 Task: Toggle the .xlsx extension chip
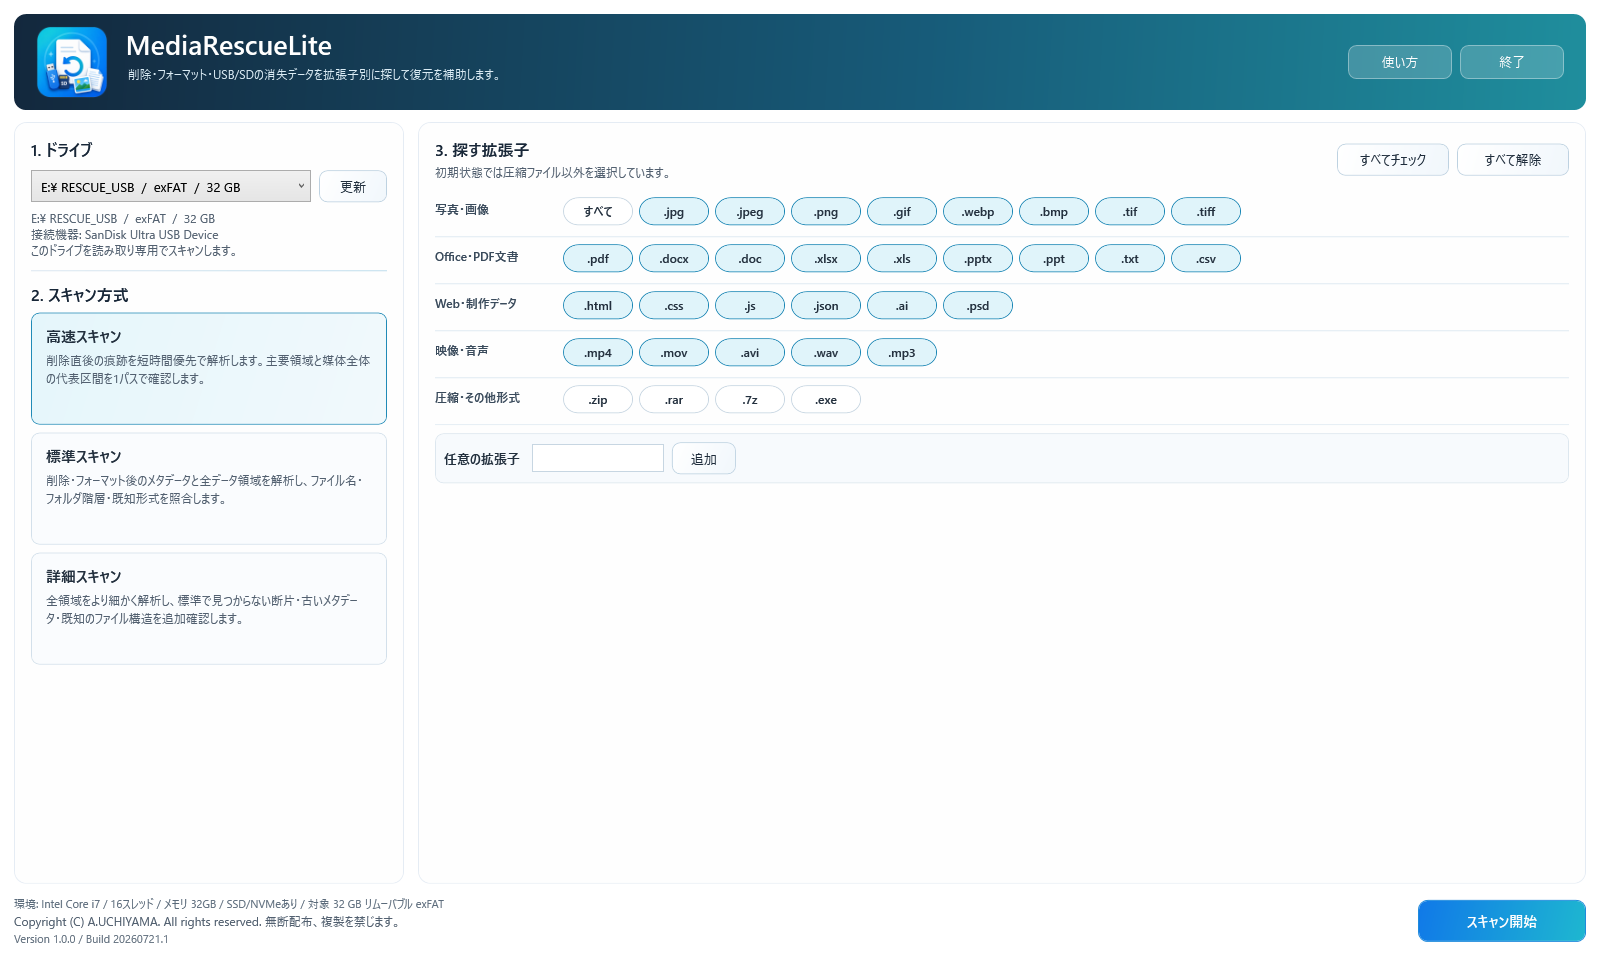point(826,259)
